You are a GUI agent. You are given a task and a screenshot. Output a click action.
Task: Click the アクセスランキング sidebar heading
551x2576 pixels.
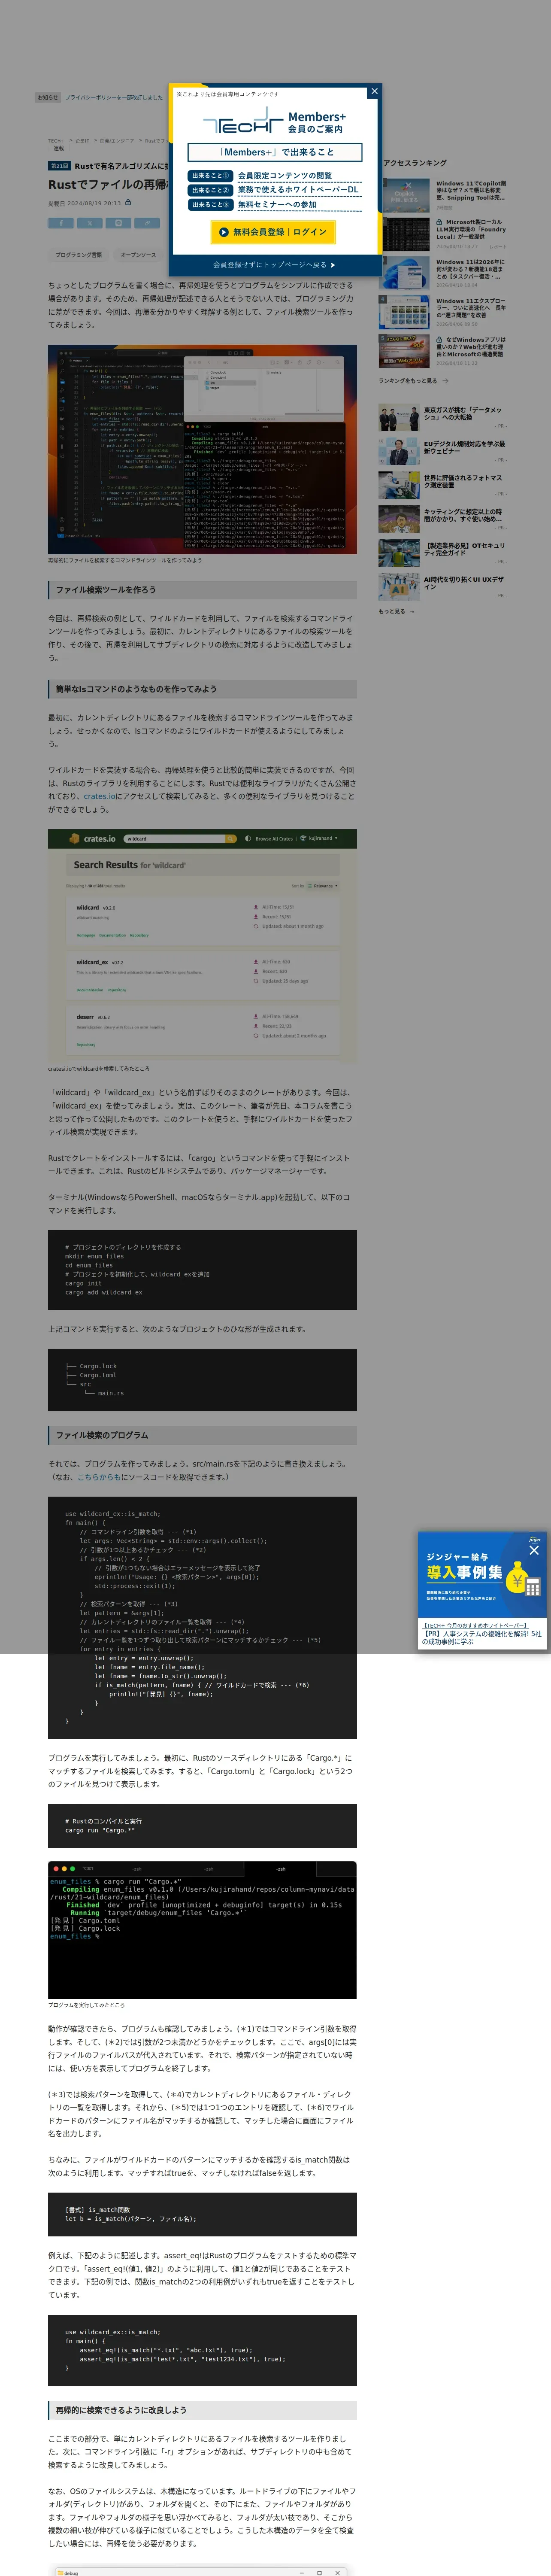(x=415, y=163)
